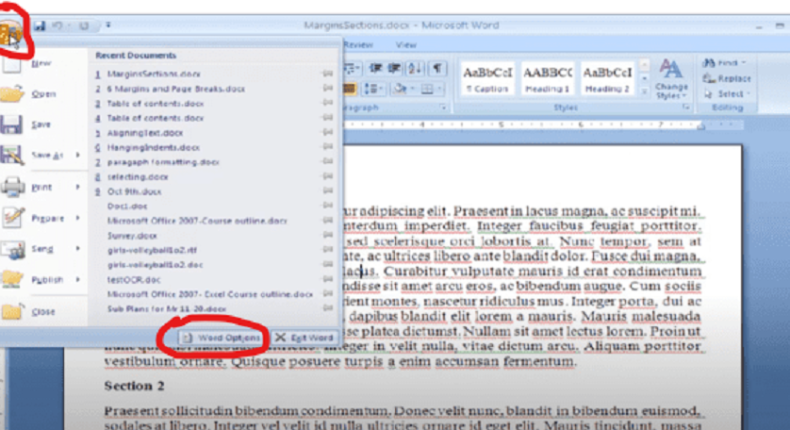The width and height of the screenshot is (790, 430).
Task: Pin Oct 9th.docx to recent list
Action: tap(328, 191)
